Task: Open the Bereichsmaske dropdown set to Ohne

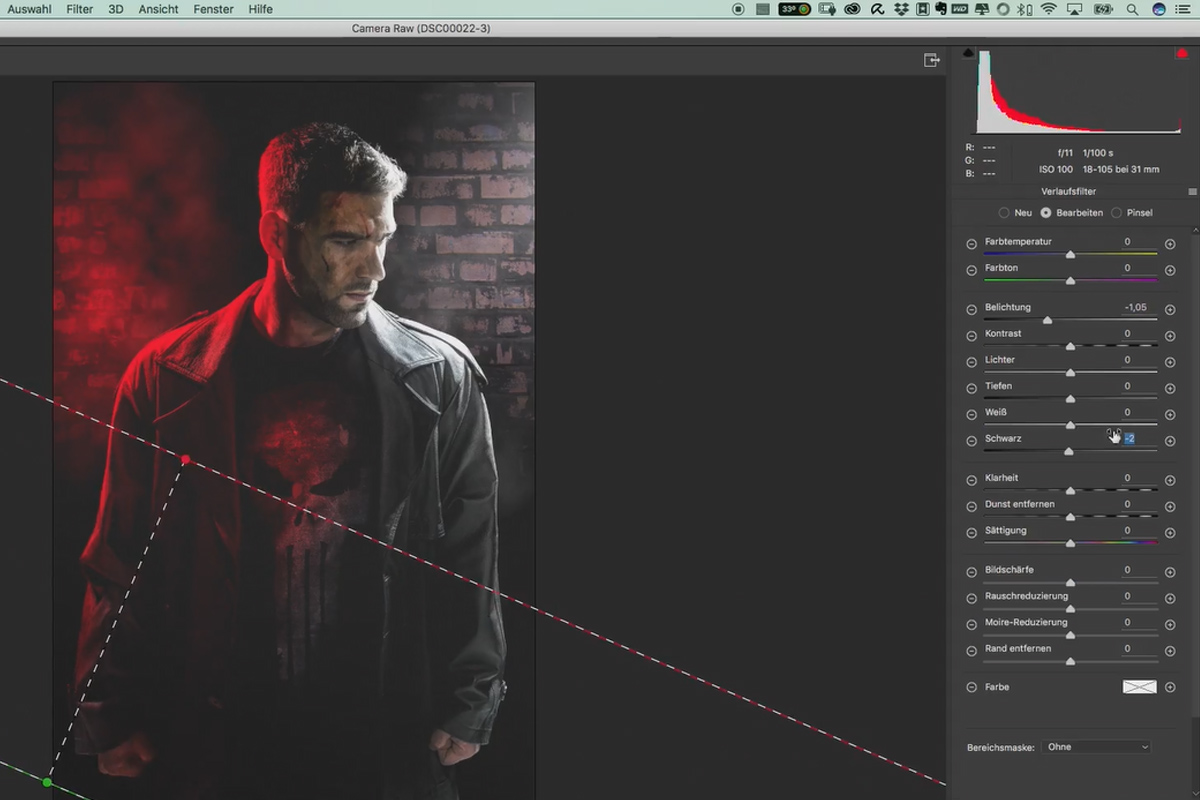Action: point(1096,747)
